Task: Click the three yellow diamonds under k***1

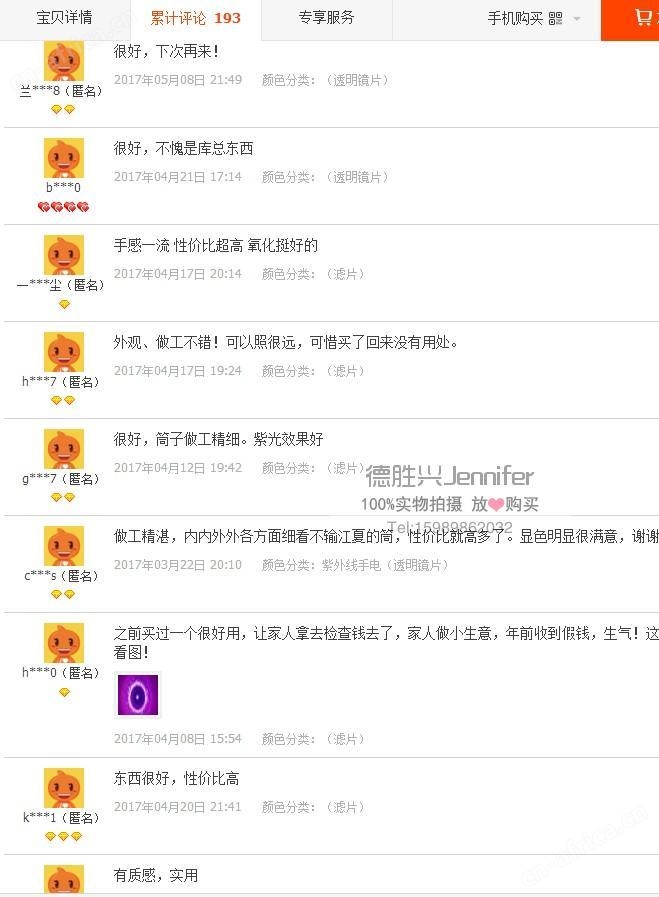Action: 63,836
